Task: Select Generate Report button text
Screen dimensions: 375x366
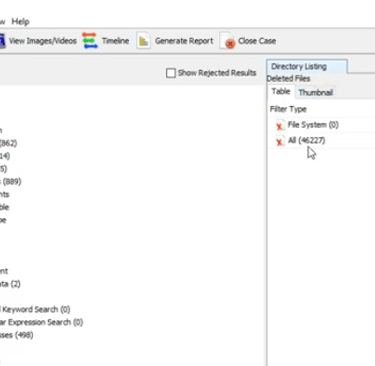Action: [x=184, y=41]
